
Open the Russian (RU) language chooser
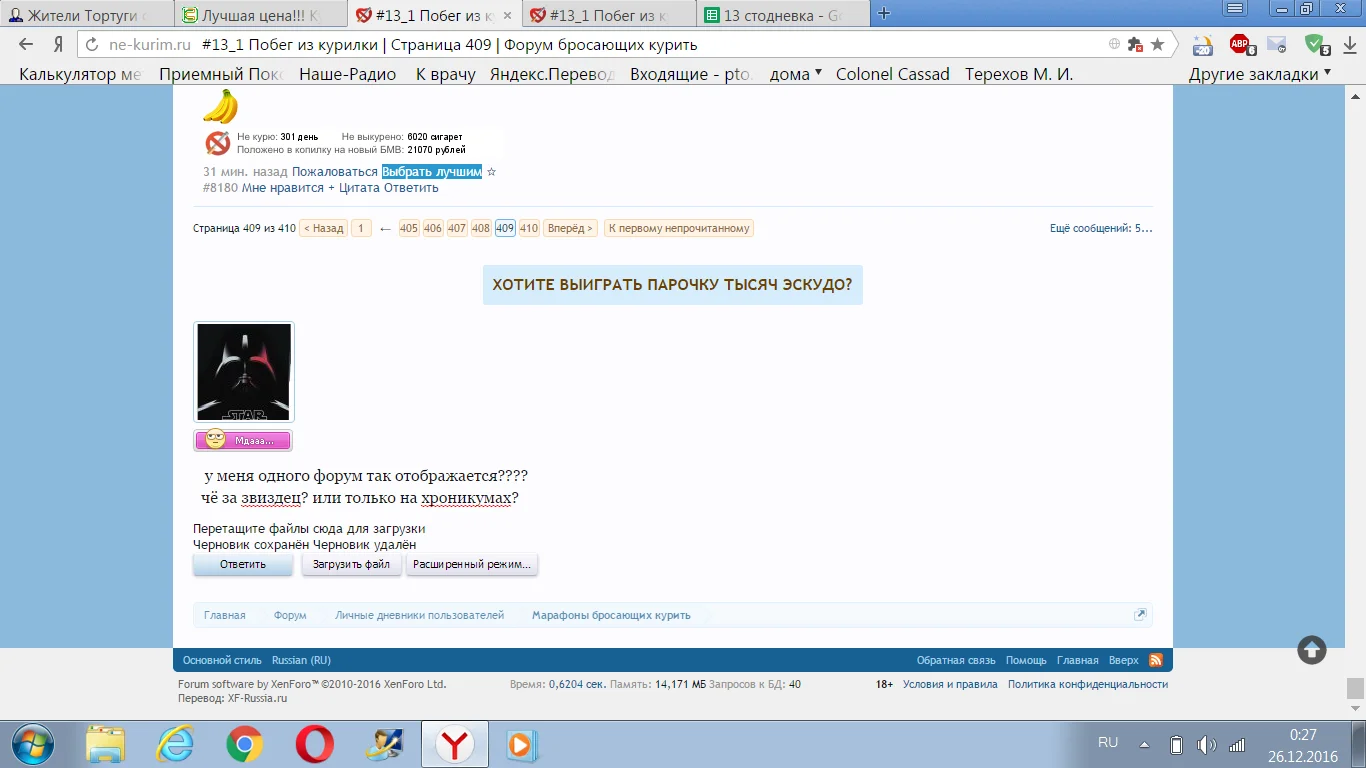pyautogui.click(x=301, y=660)
